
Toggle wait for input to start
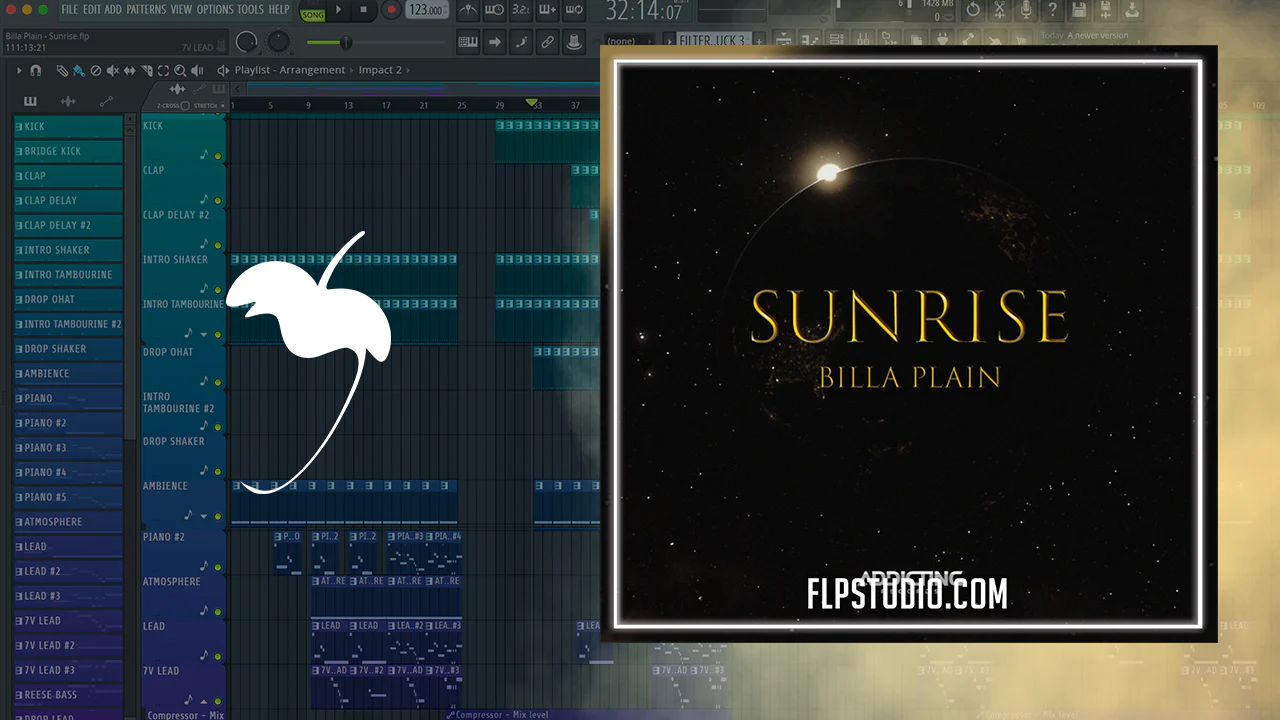coord(494,10)
